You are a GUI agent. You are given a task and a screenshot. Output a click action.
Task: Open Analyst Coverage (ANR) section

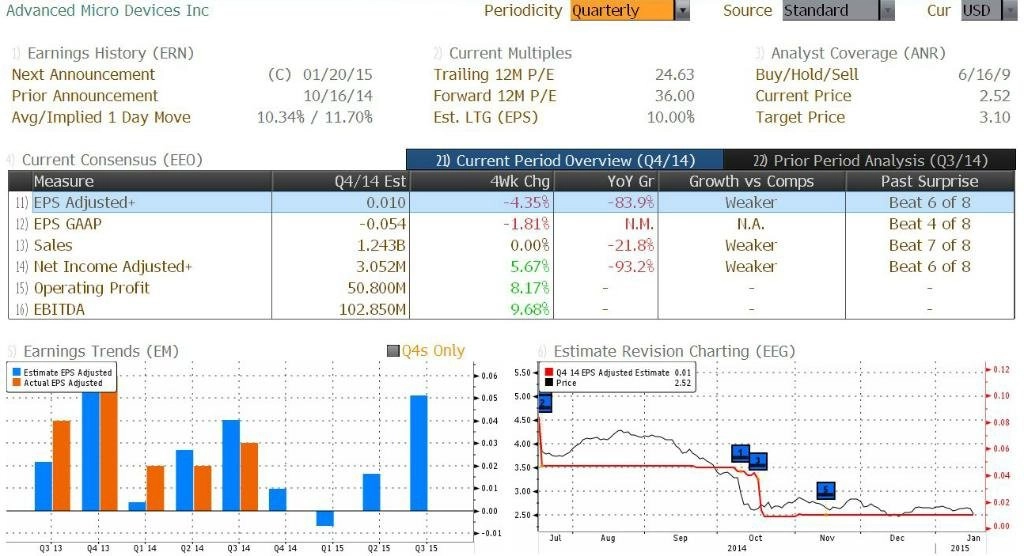pos(857,53)
